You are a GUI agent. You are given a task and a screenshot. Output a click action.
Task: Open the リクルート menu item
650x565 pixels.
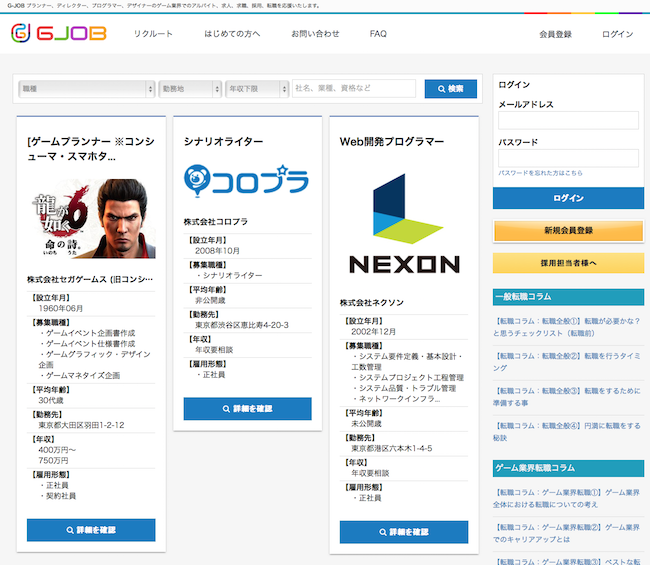[x=153, y=34]
